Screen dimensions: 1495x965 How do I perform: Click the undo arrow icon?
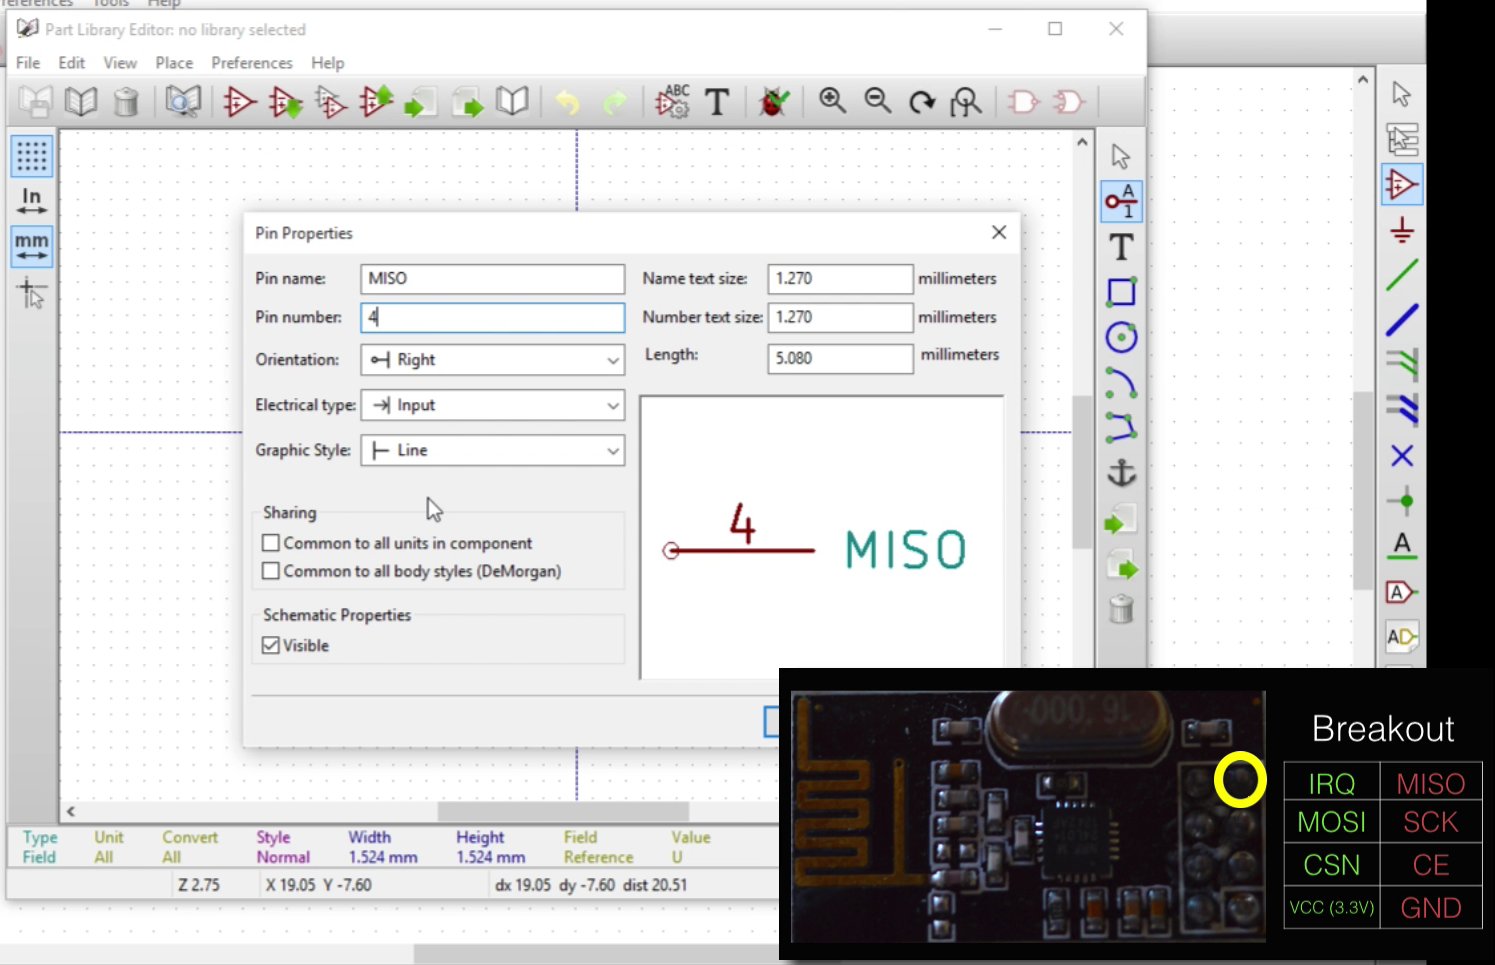click(x=567, y=101)
